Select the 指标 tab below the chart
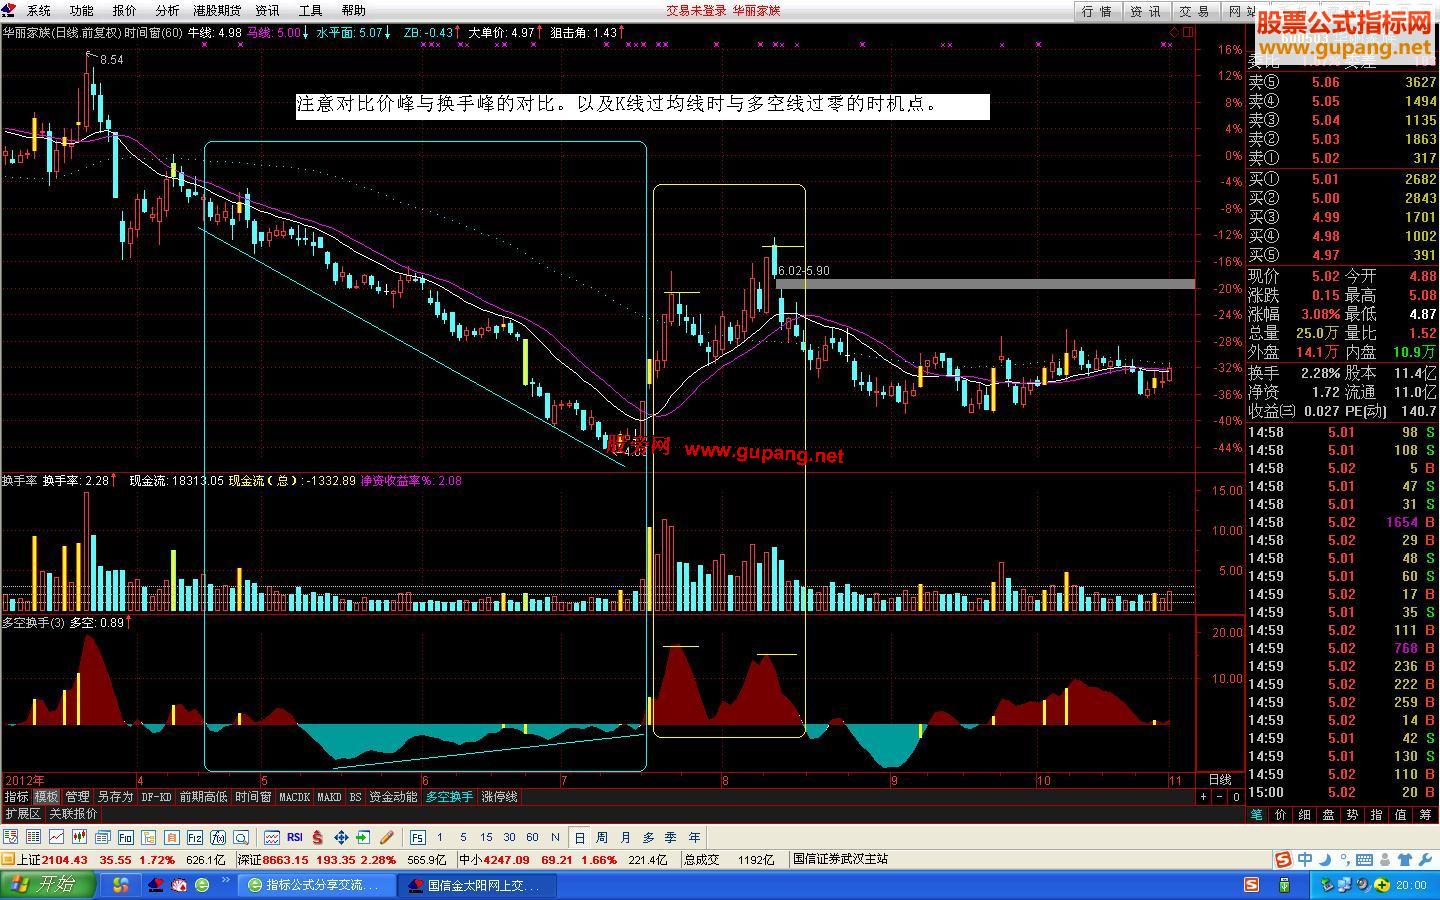The image size is (1440, 900). click(16, 797)
